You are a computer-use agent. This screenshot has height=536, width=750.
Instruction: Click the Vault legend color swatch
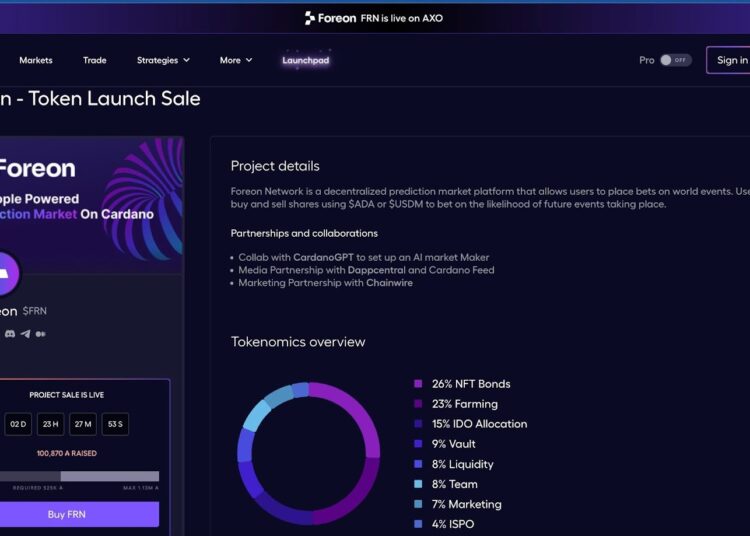[418, 444]
